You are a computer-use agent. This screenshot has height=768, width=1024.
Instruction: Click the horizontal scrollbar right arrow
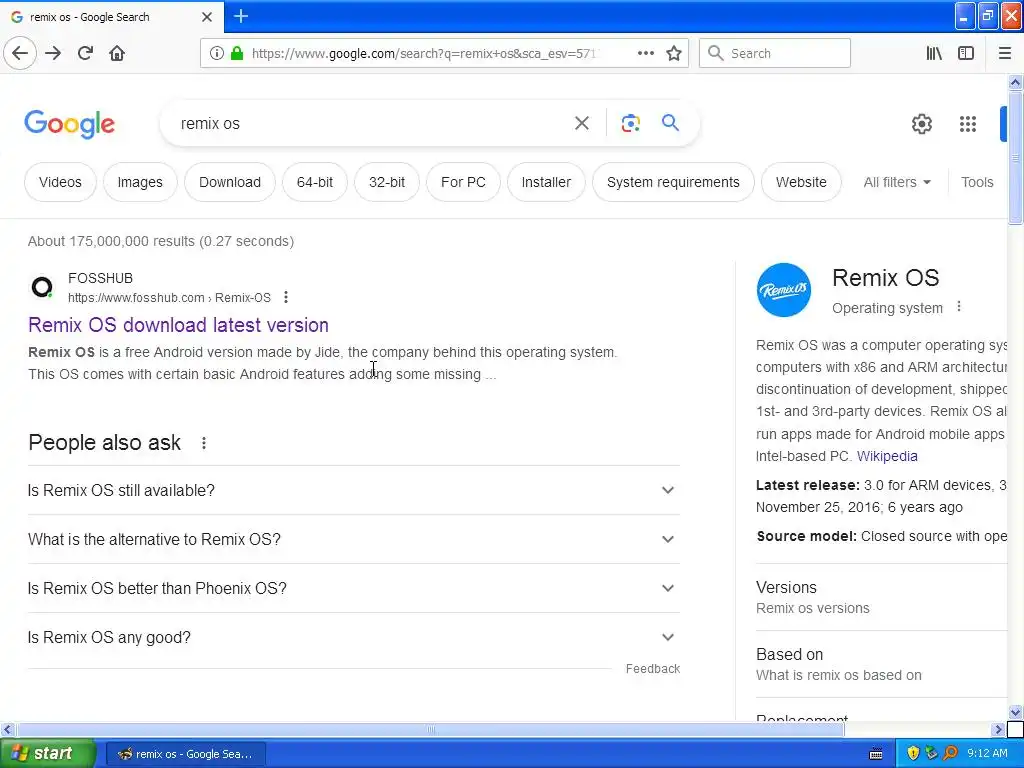point(997,729)
